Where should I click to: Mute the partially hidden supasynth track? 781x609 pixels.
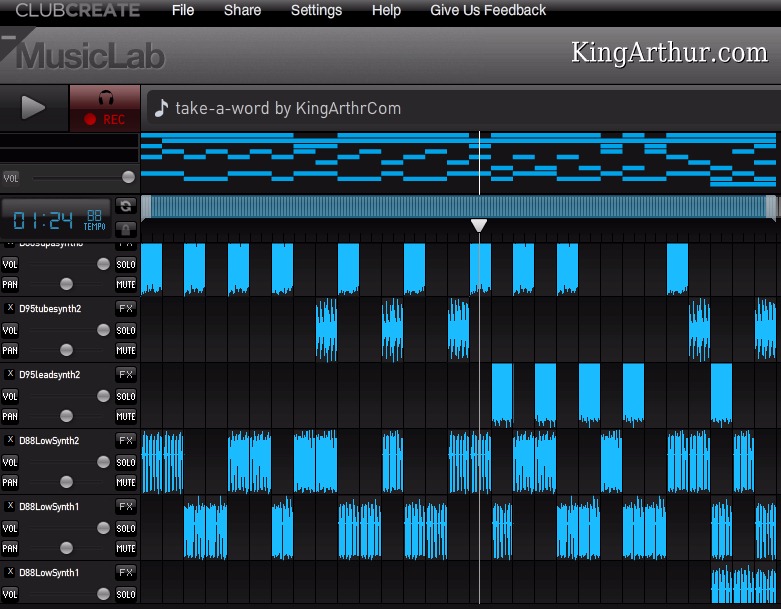click(126, 284)
